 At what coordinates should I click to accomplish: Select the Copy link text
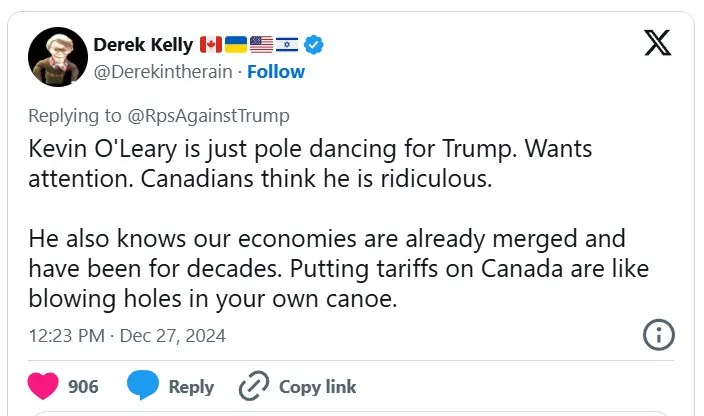(x=317, y=387)
